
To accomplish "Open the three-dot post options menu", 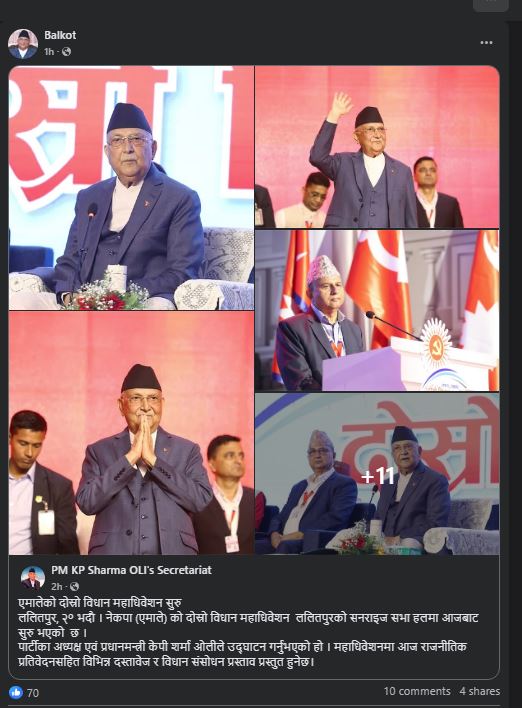I will (x=486, y=42).
